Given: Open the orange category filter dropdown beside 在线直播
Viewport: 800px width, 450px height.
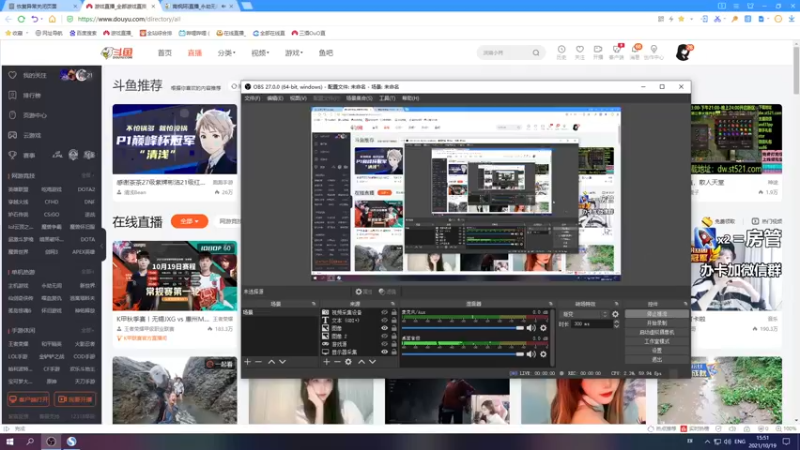Looking at the screenshot, I should click(189, 221).
